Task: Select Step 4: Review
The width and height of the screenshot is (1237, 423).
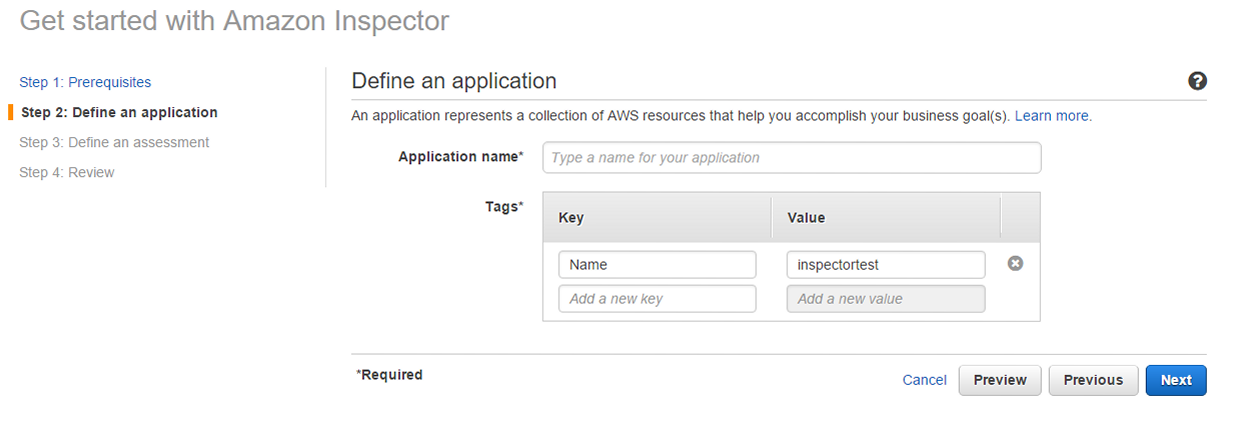Action: [x=67, y=172]
